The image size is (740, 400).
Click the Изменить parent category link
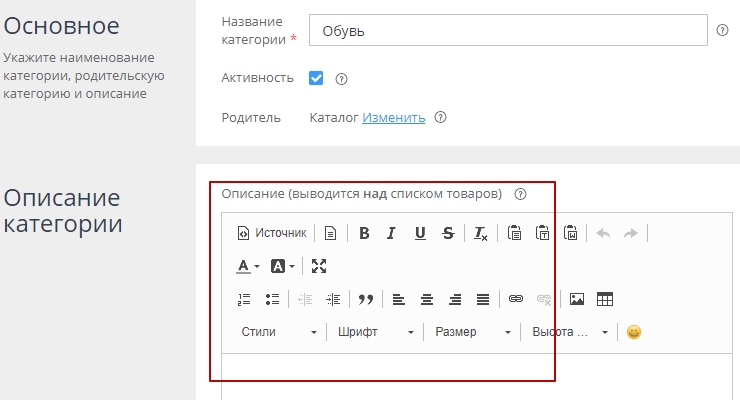pyautogui.click(x=394, y=117)
